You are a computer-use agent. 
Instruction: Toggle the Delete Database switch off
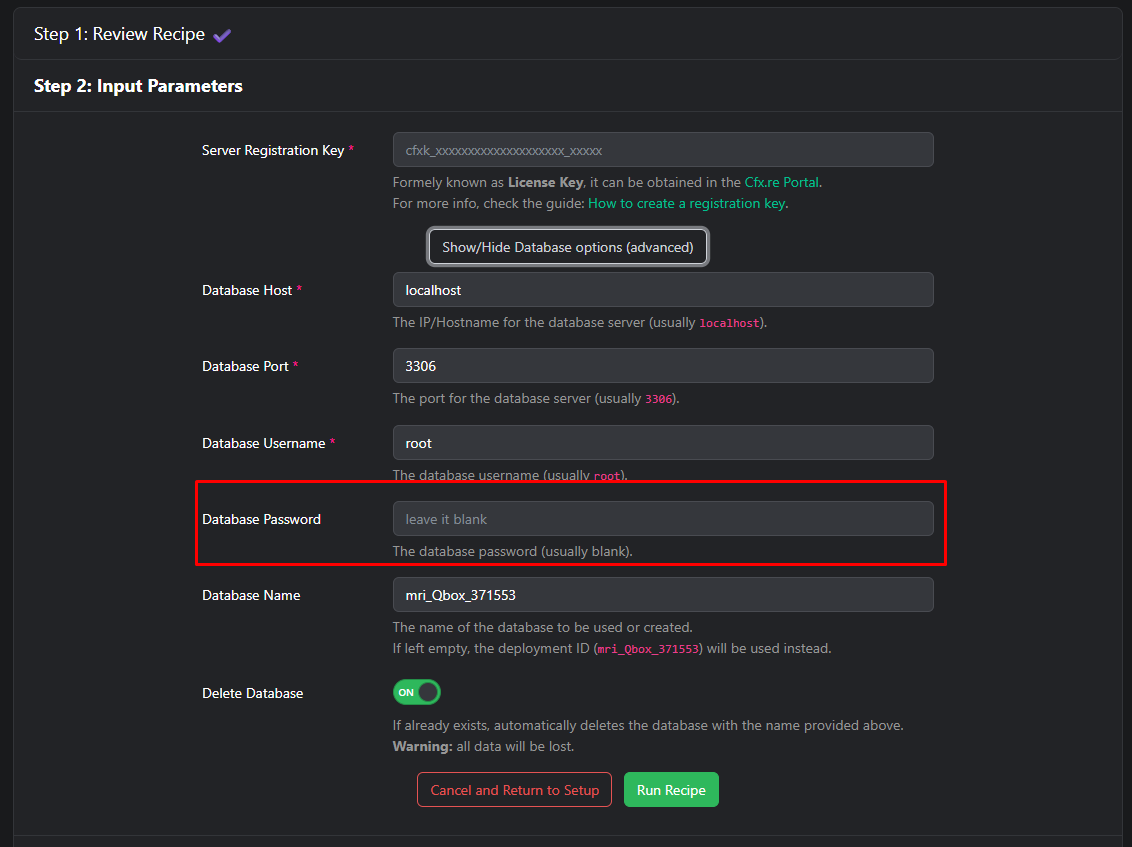point(417,692)
